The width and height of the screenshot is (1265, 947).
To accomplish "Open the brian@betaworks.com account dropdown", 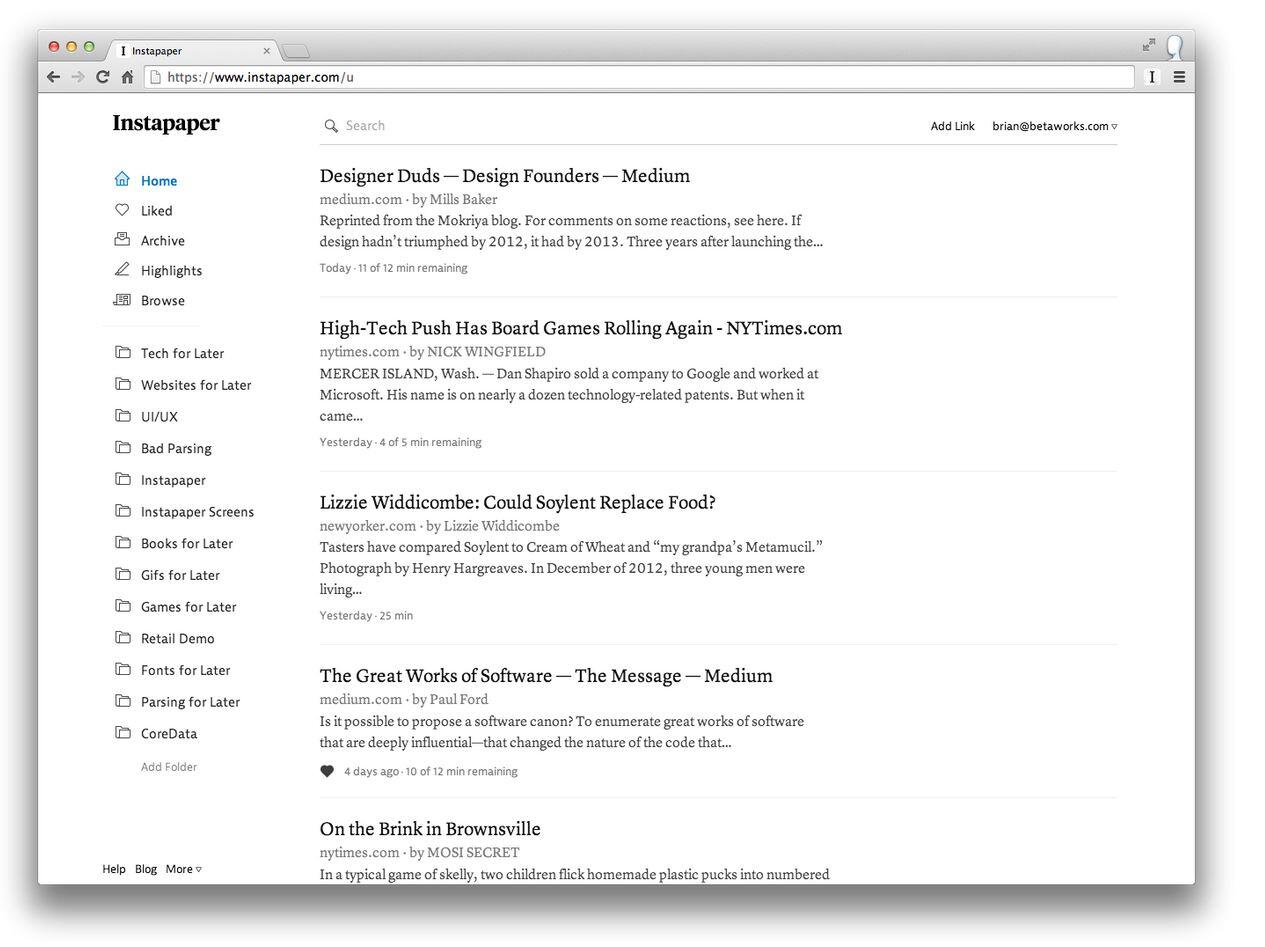I will (x=1055, y=126).
